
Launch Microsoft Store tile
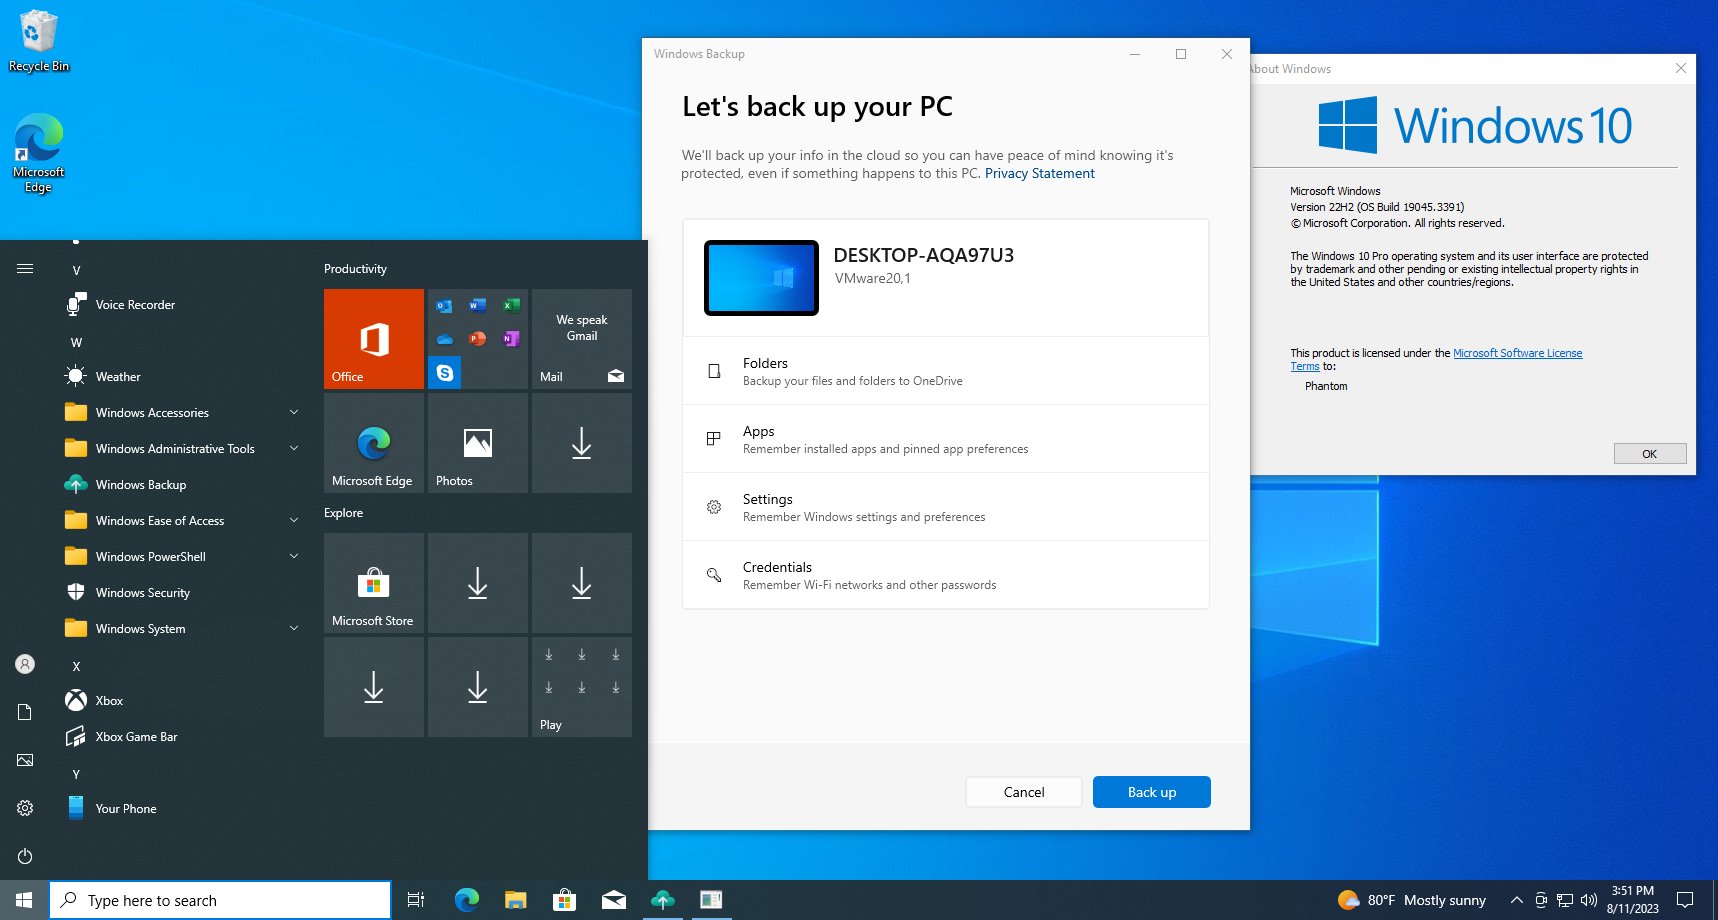tap(373, 583)
